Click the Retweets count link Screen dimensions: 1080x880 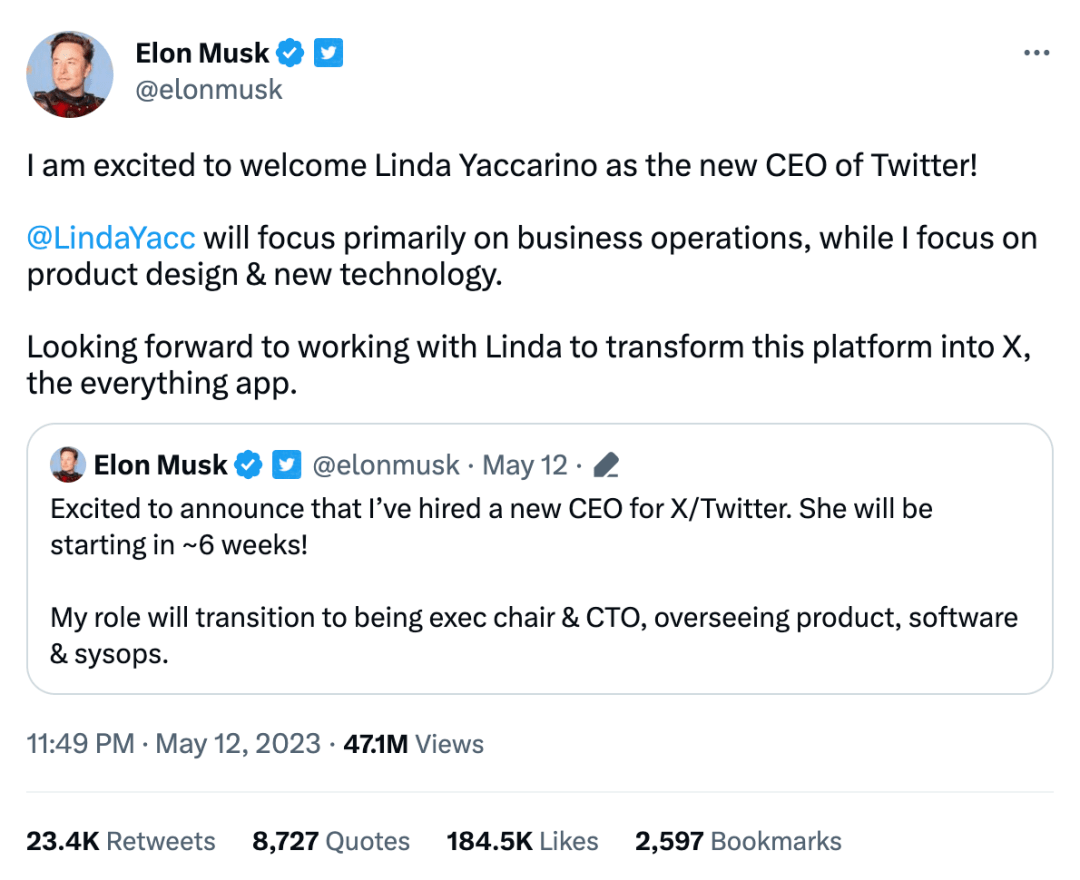[120, 841]
